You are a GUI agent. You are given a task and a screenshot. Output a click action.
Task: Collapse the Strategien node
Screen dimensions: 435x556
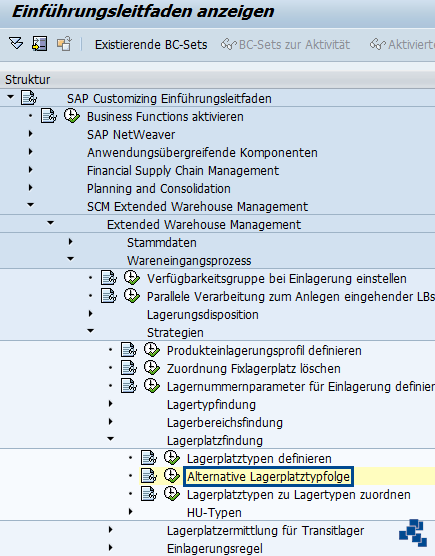[91, 331]
